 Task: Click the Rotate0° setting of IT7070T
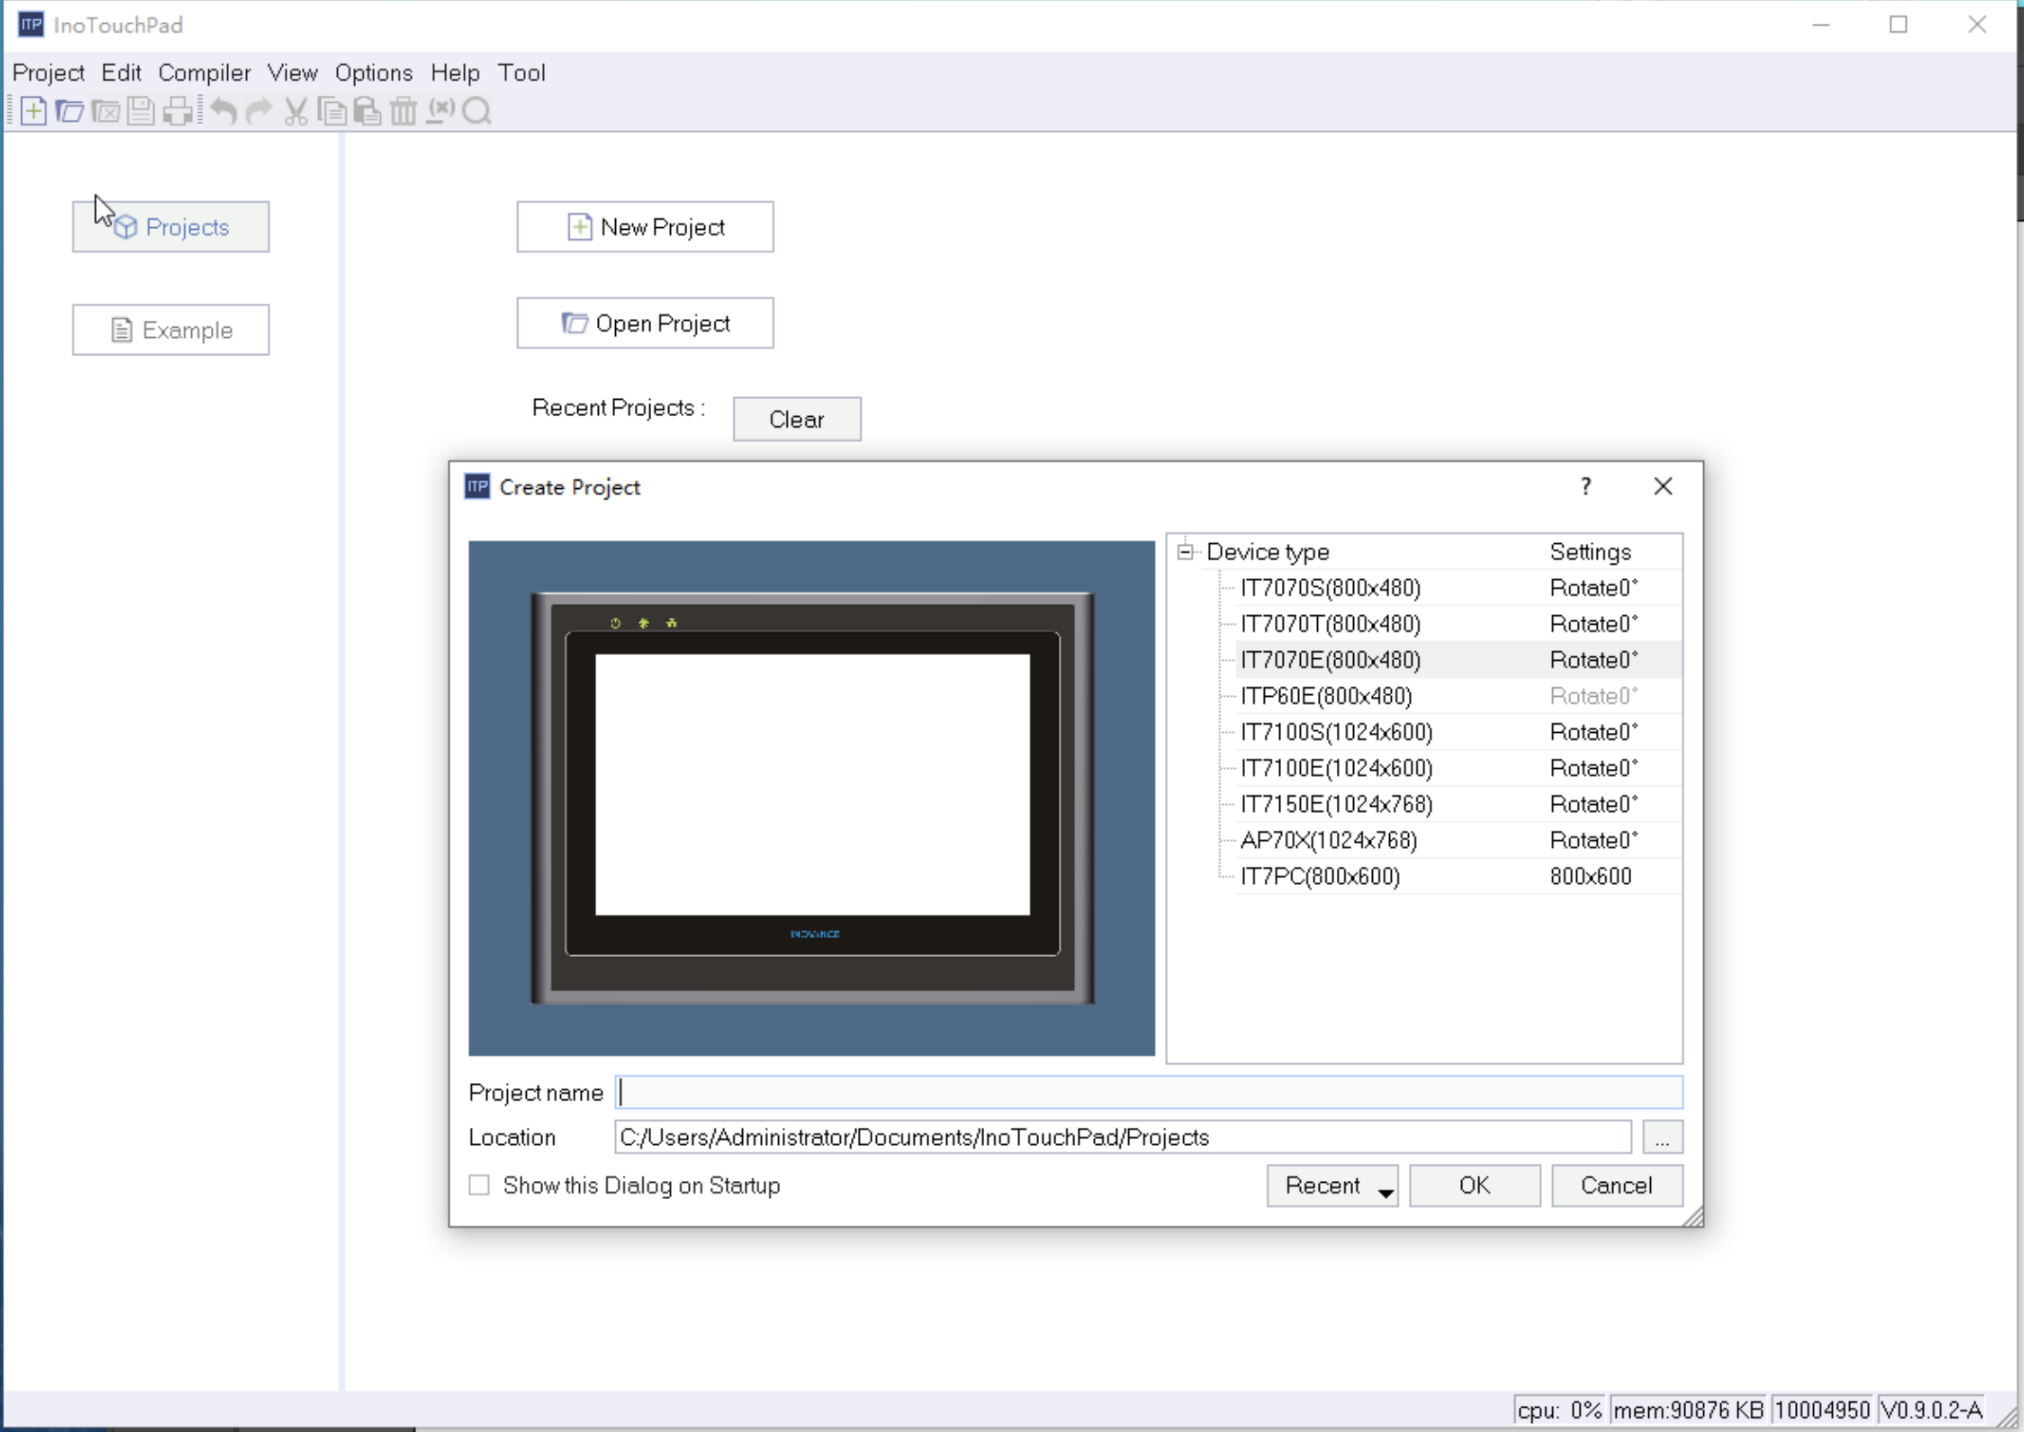(x=1594, y=624)
